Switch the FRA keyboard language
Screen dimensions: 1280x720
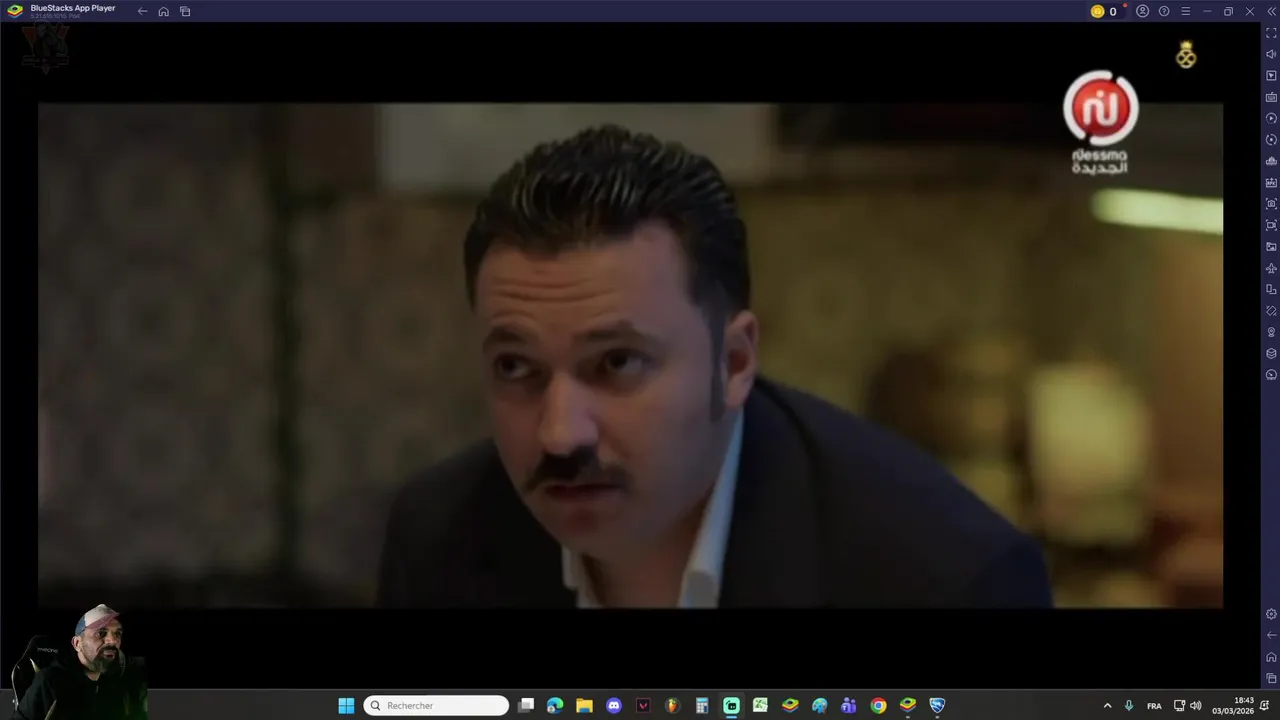1154,706
